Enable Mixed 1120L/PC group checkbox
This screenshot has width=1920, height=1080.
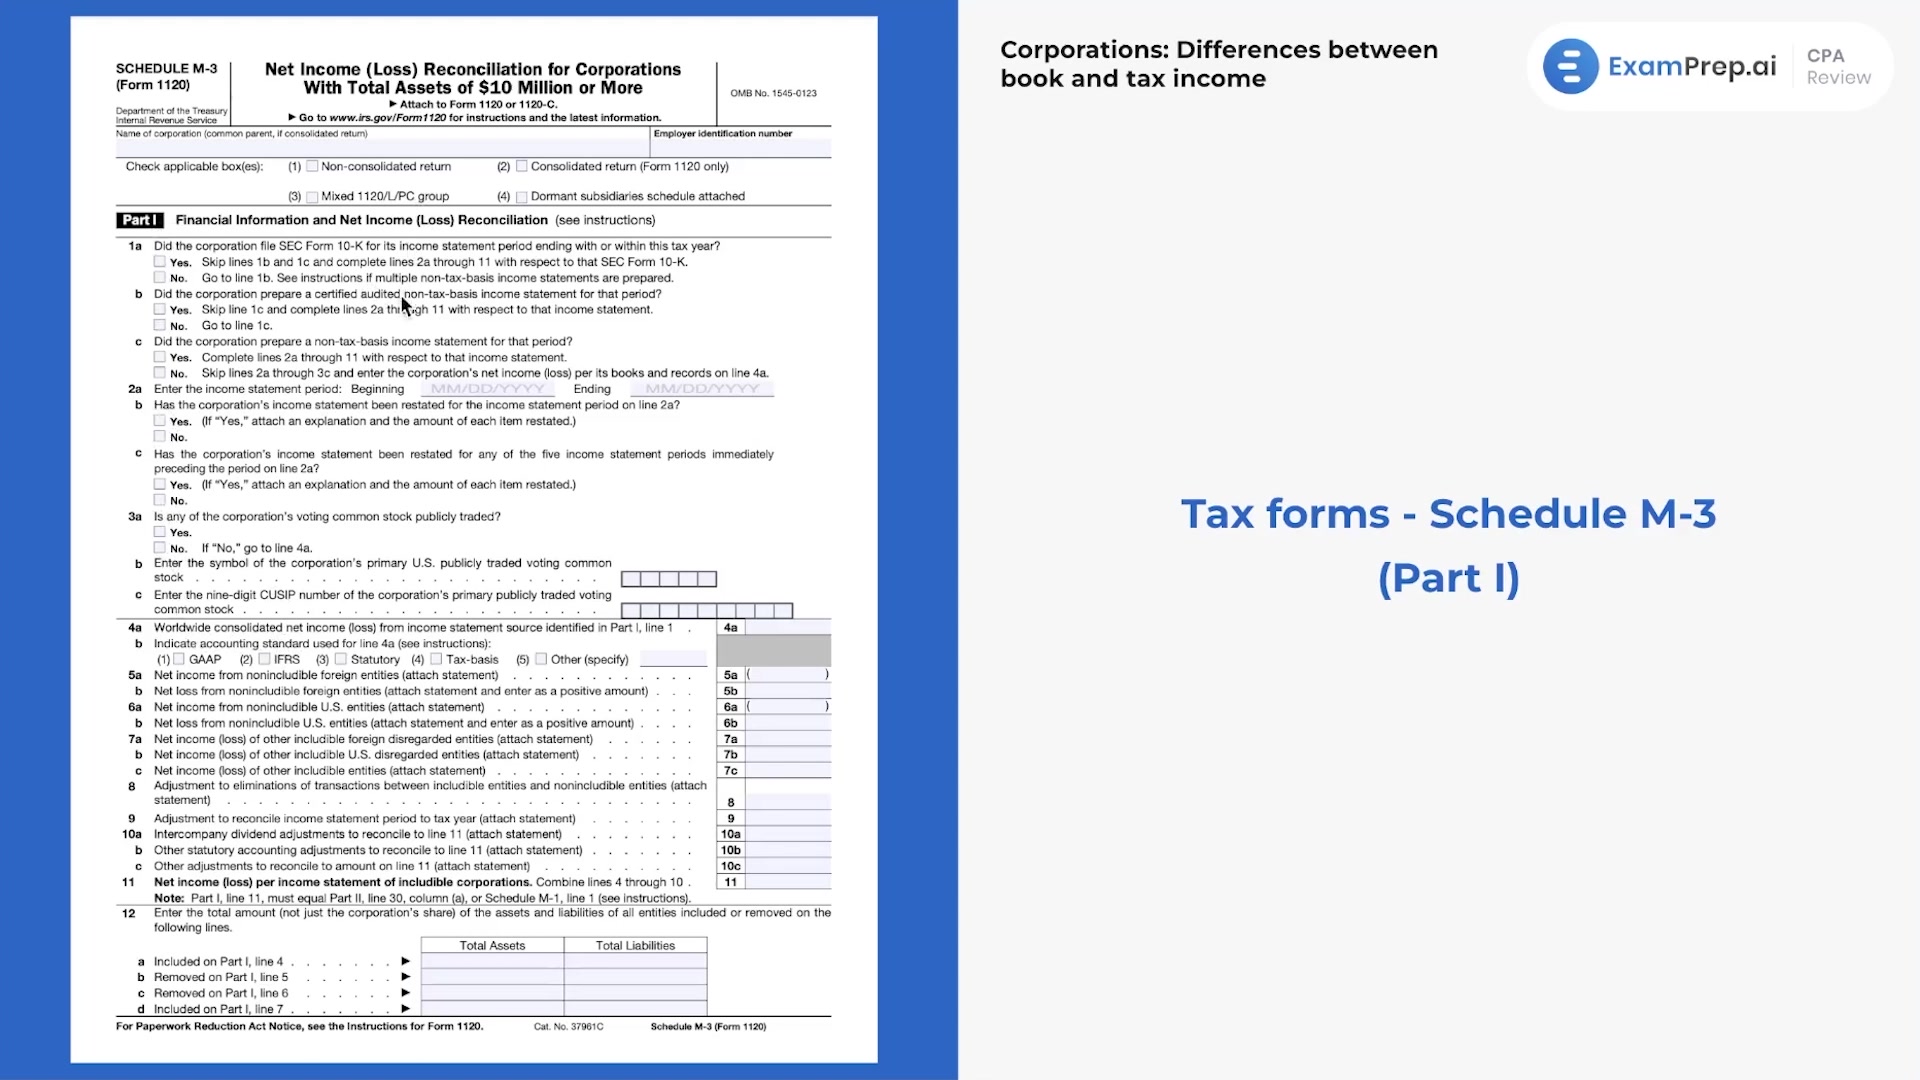pyautogui.click(x=310, y=195)
